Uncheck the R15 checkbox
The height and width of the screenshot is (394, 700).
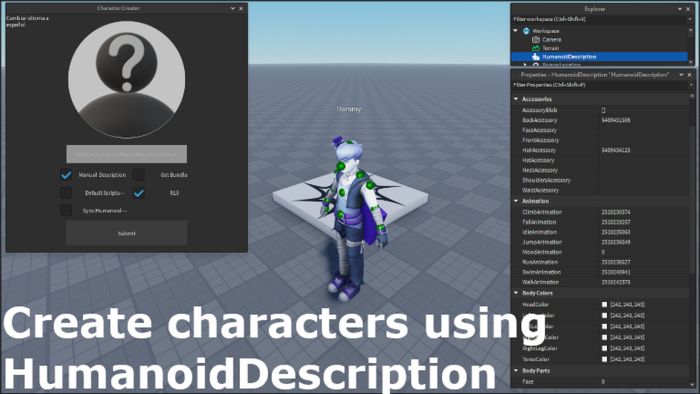pyautogui.click(x=138, y=193)
